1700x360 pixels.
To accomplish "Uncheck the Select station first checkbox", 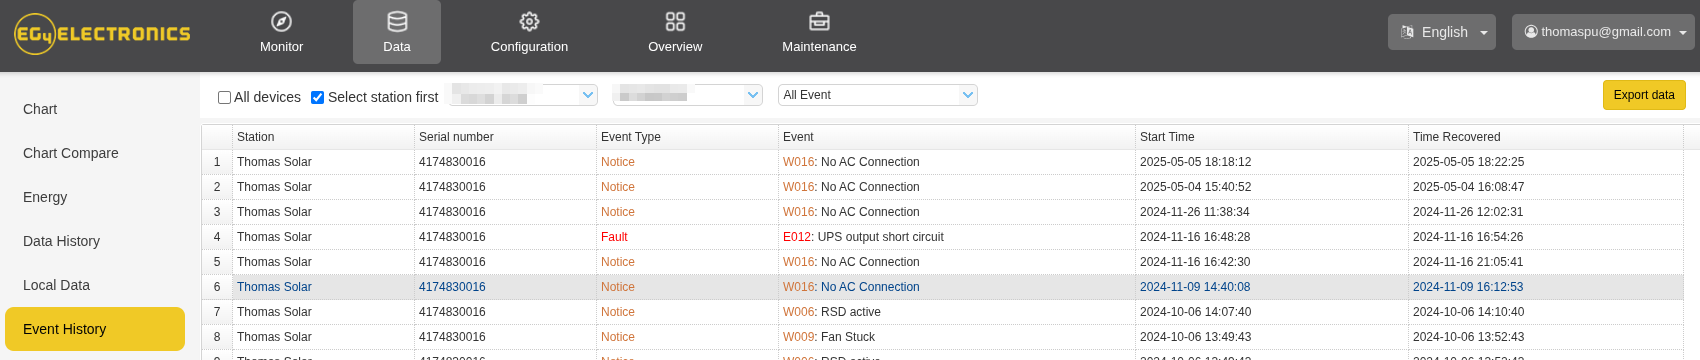I will pyautogui.click(x=317, y=97).
